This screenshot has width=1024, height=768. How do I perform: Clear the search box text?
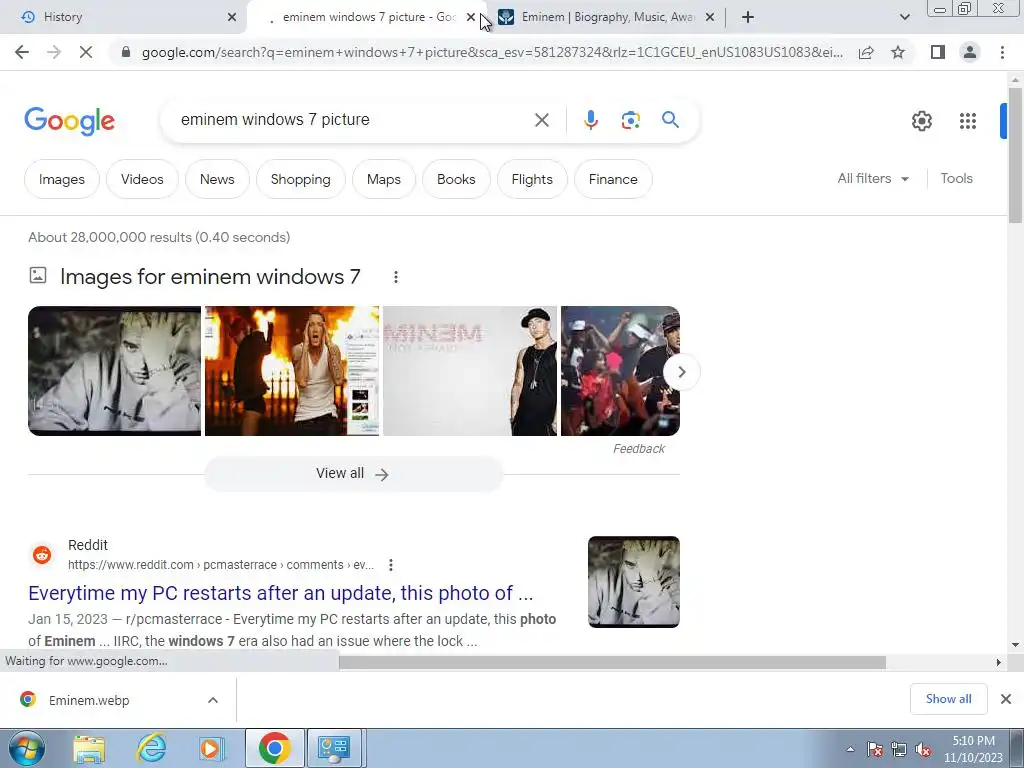coord(541,120)
